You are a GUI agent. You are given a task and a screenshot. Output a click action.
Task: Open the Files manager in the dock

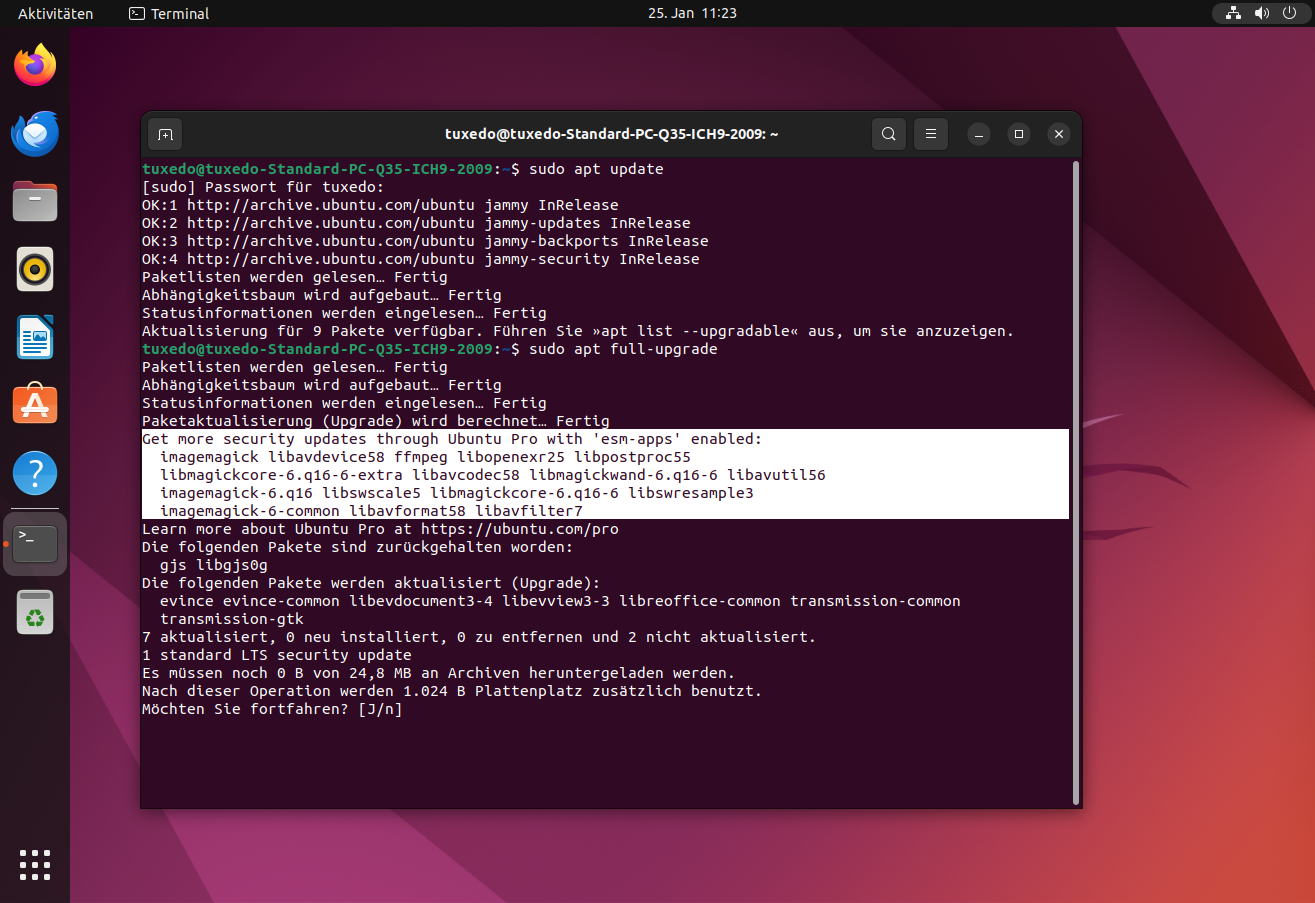click(35, 201)
